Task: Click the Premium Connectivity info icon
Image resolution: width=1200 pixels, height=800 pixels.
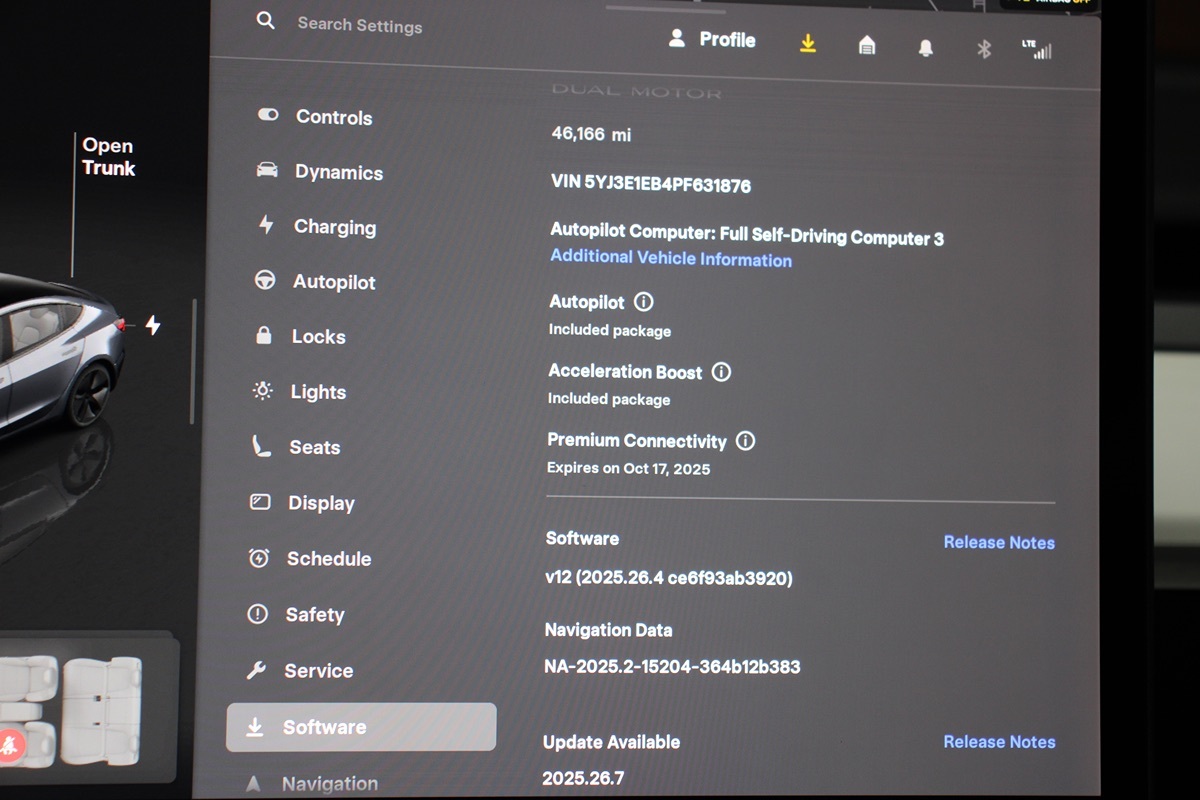Action: point(745,441)
